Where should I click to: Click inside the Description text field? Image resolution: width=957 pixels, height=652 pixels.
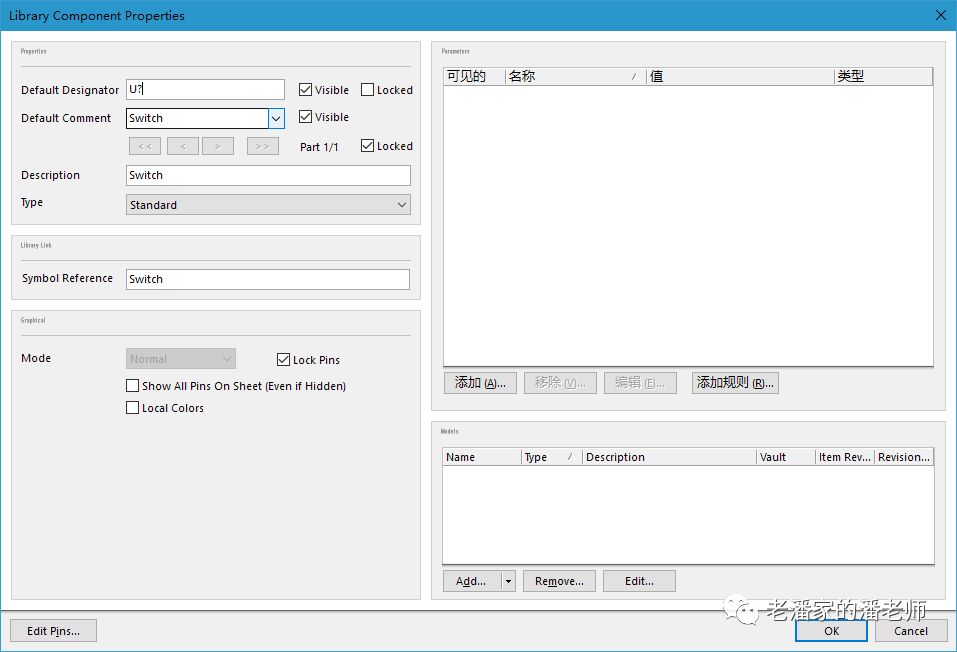(x=268, y=176)
